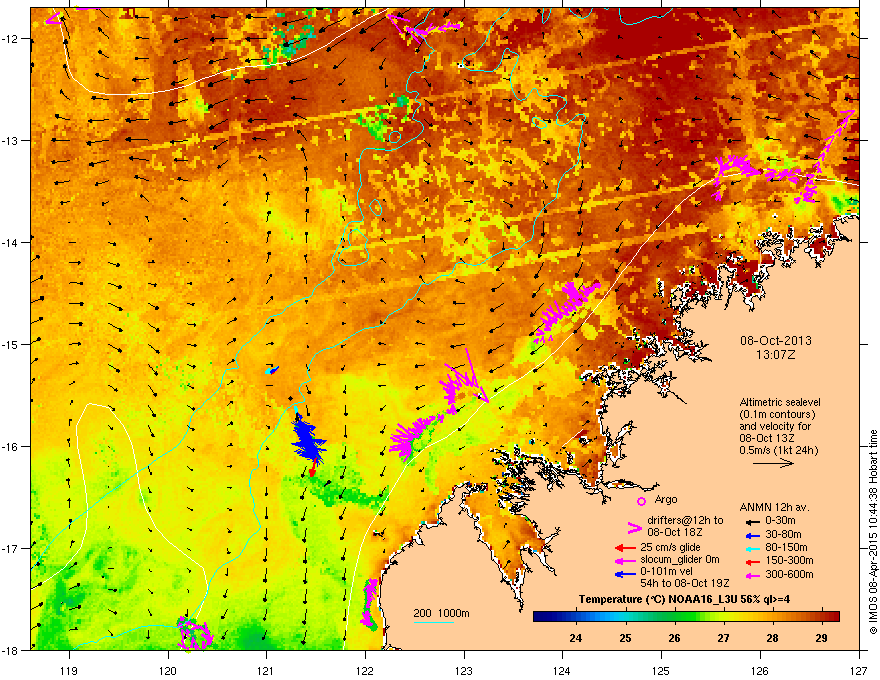Image resolution: width=880 pixels, height=680 pixels.
Task: Click the time label 13:07Z
Action: click(x=776, y=355)
